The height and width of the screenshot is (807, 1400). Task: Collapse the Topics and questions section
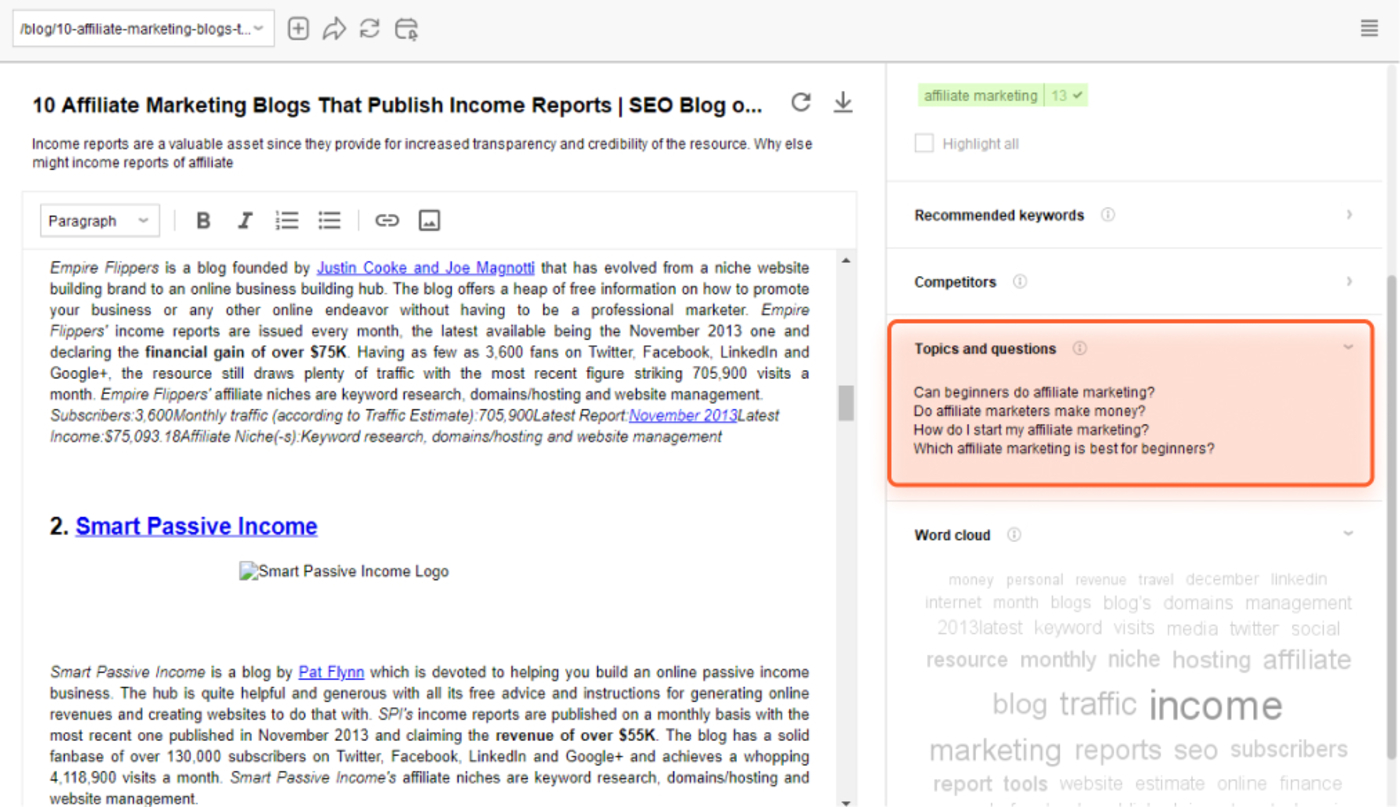1349,345
